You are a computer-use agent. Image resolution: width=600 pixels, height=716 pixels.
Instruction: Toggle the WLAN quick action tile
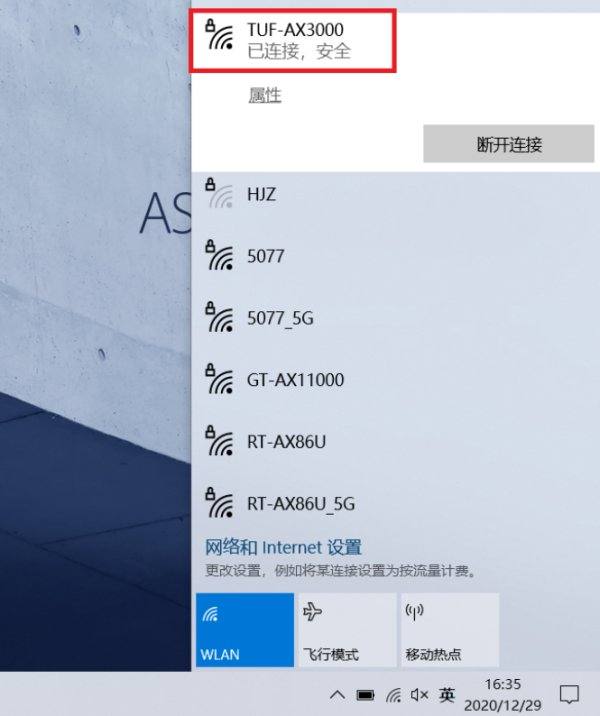point(245,630)
